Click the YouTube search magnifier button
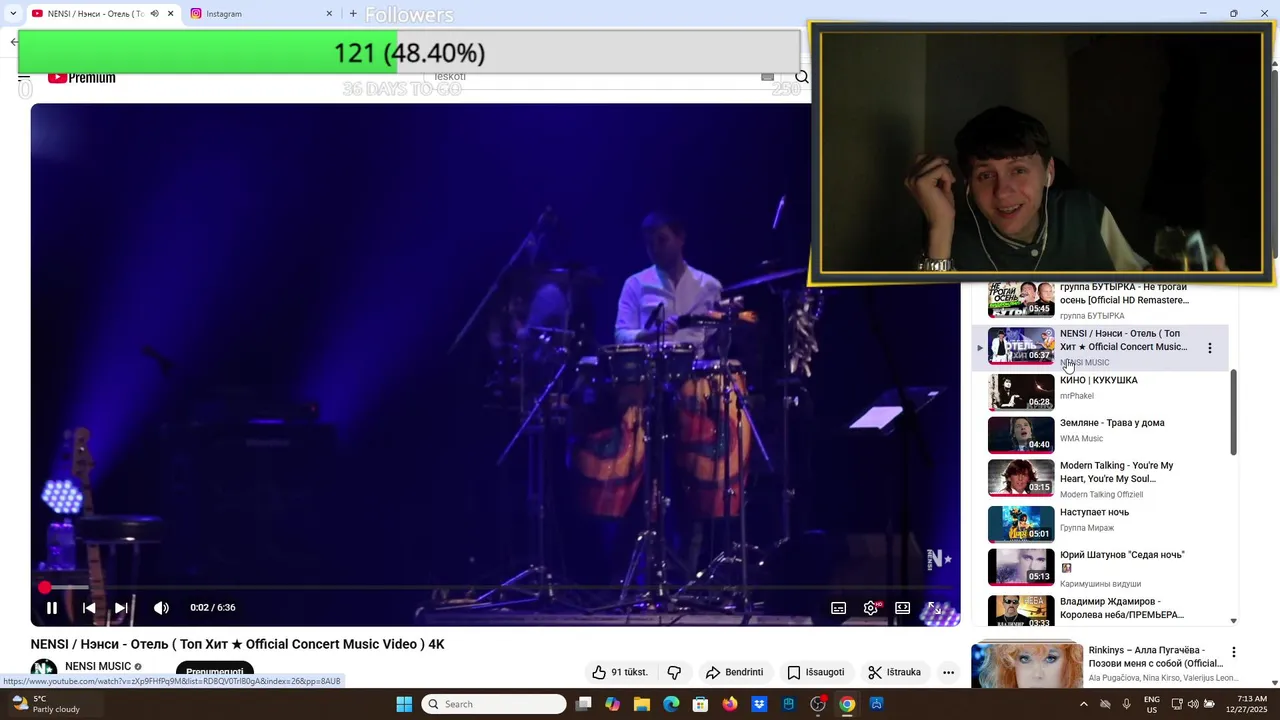This screenshot has width=1280, height=720. pos(801,77)
